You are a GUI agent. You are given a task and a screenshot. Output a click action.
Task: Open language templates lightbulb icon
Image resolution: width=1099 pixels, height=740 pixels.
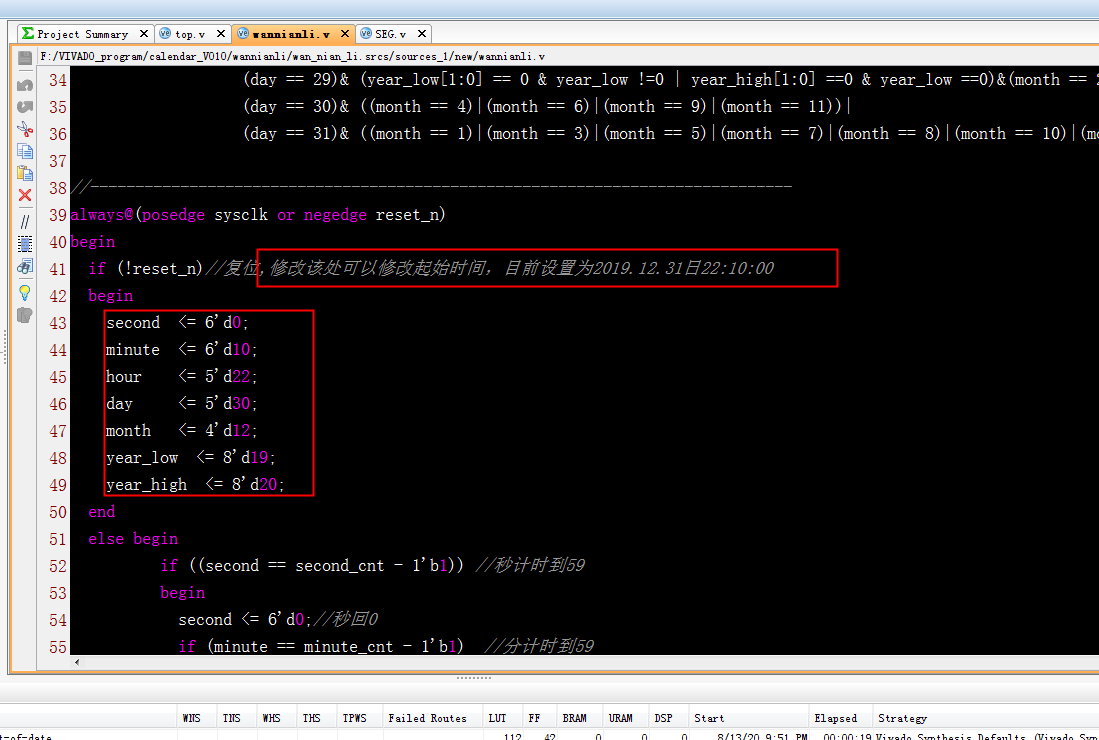pos(25,293)
